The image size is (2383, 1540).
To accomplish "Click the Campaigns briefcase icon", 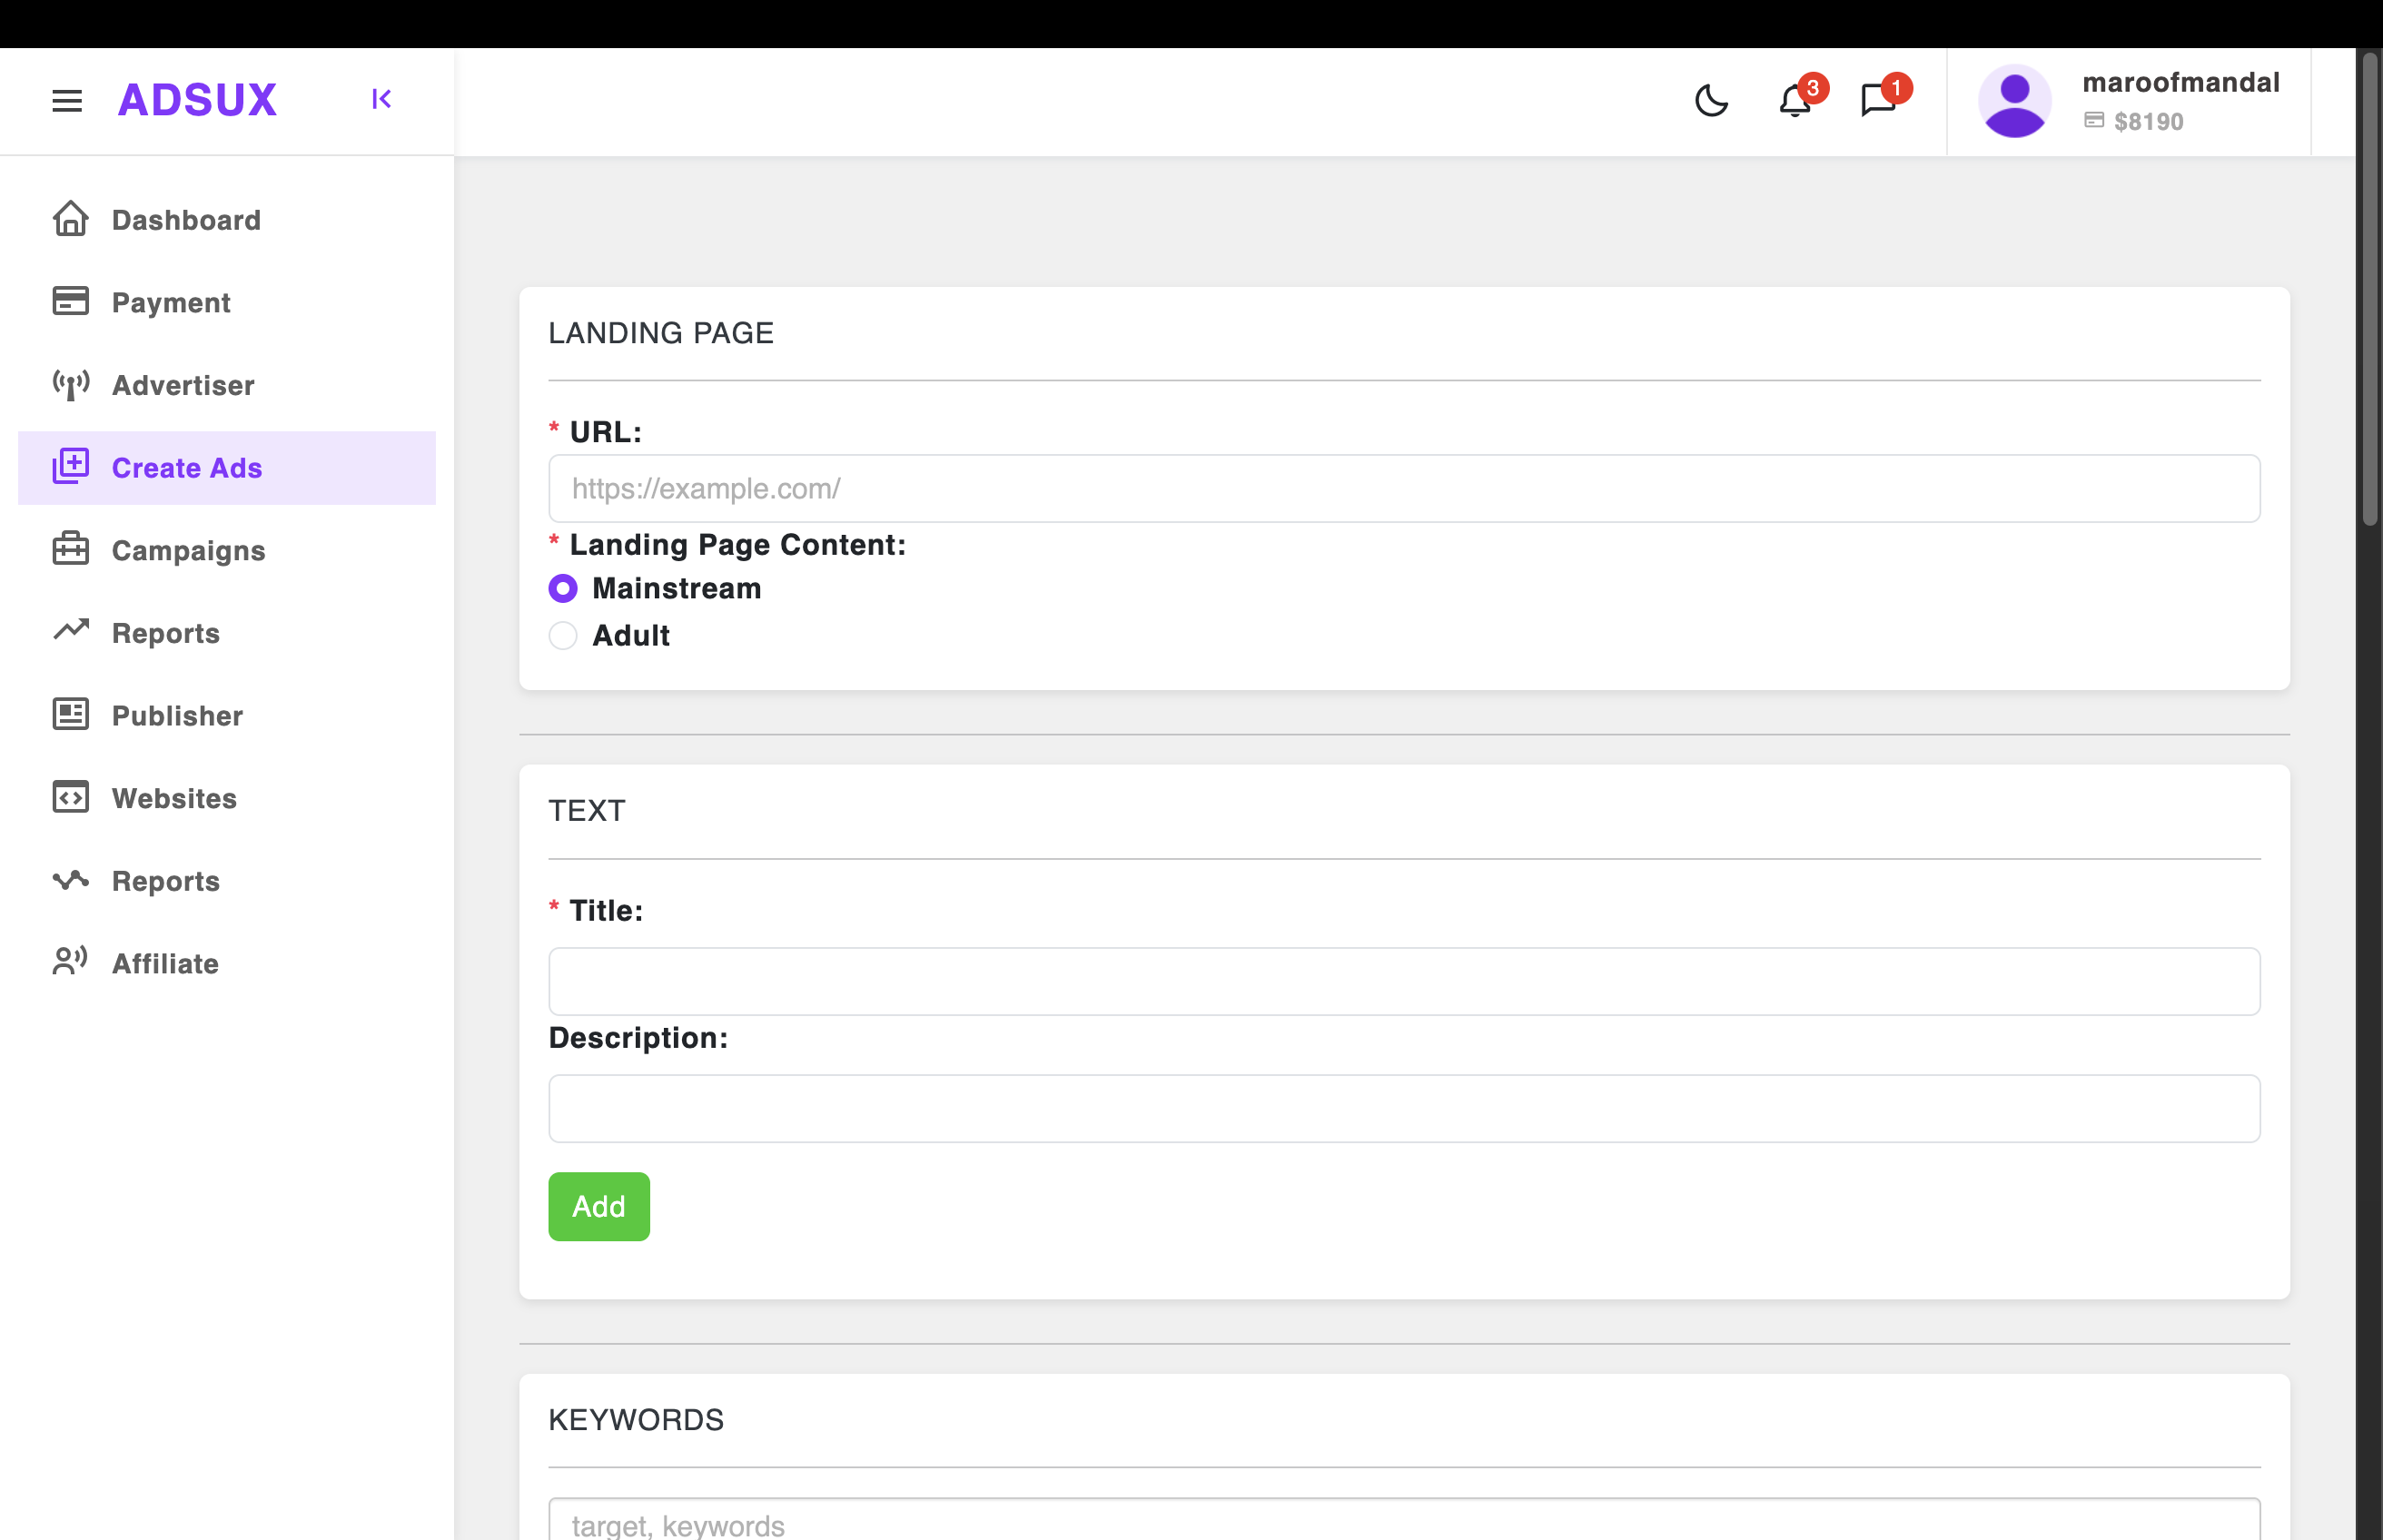I will pos(71,549).
